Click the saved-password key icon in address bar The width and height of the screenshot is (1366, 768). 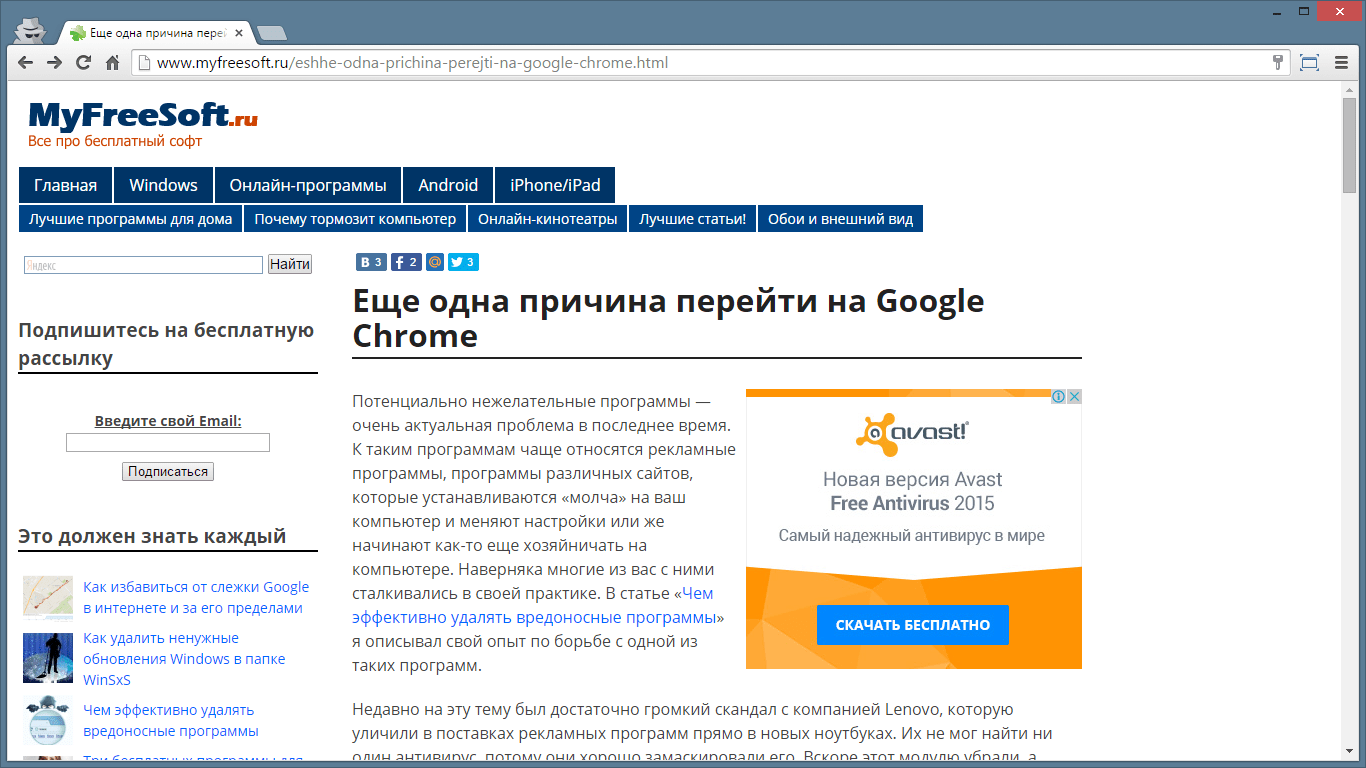[x=1278, y=63]
